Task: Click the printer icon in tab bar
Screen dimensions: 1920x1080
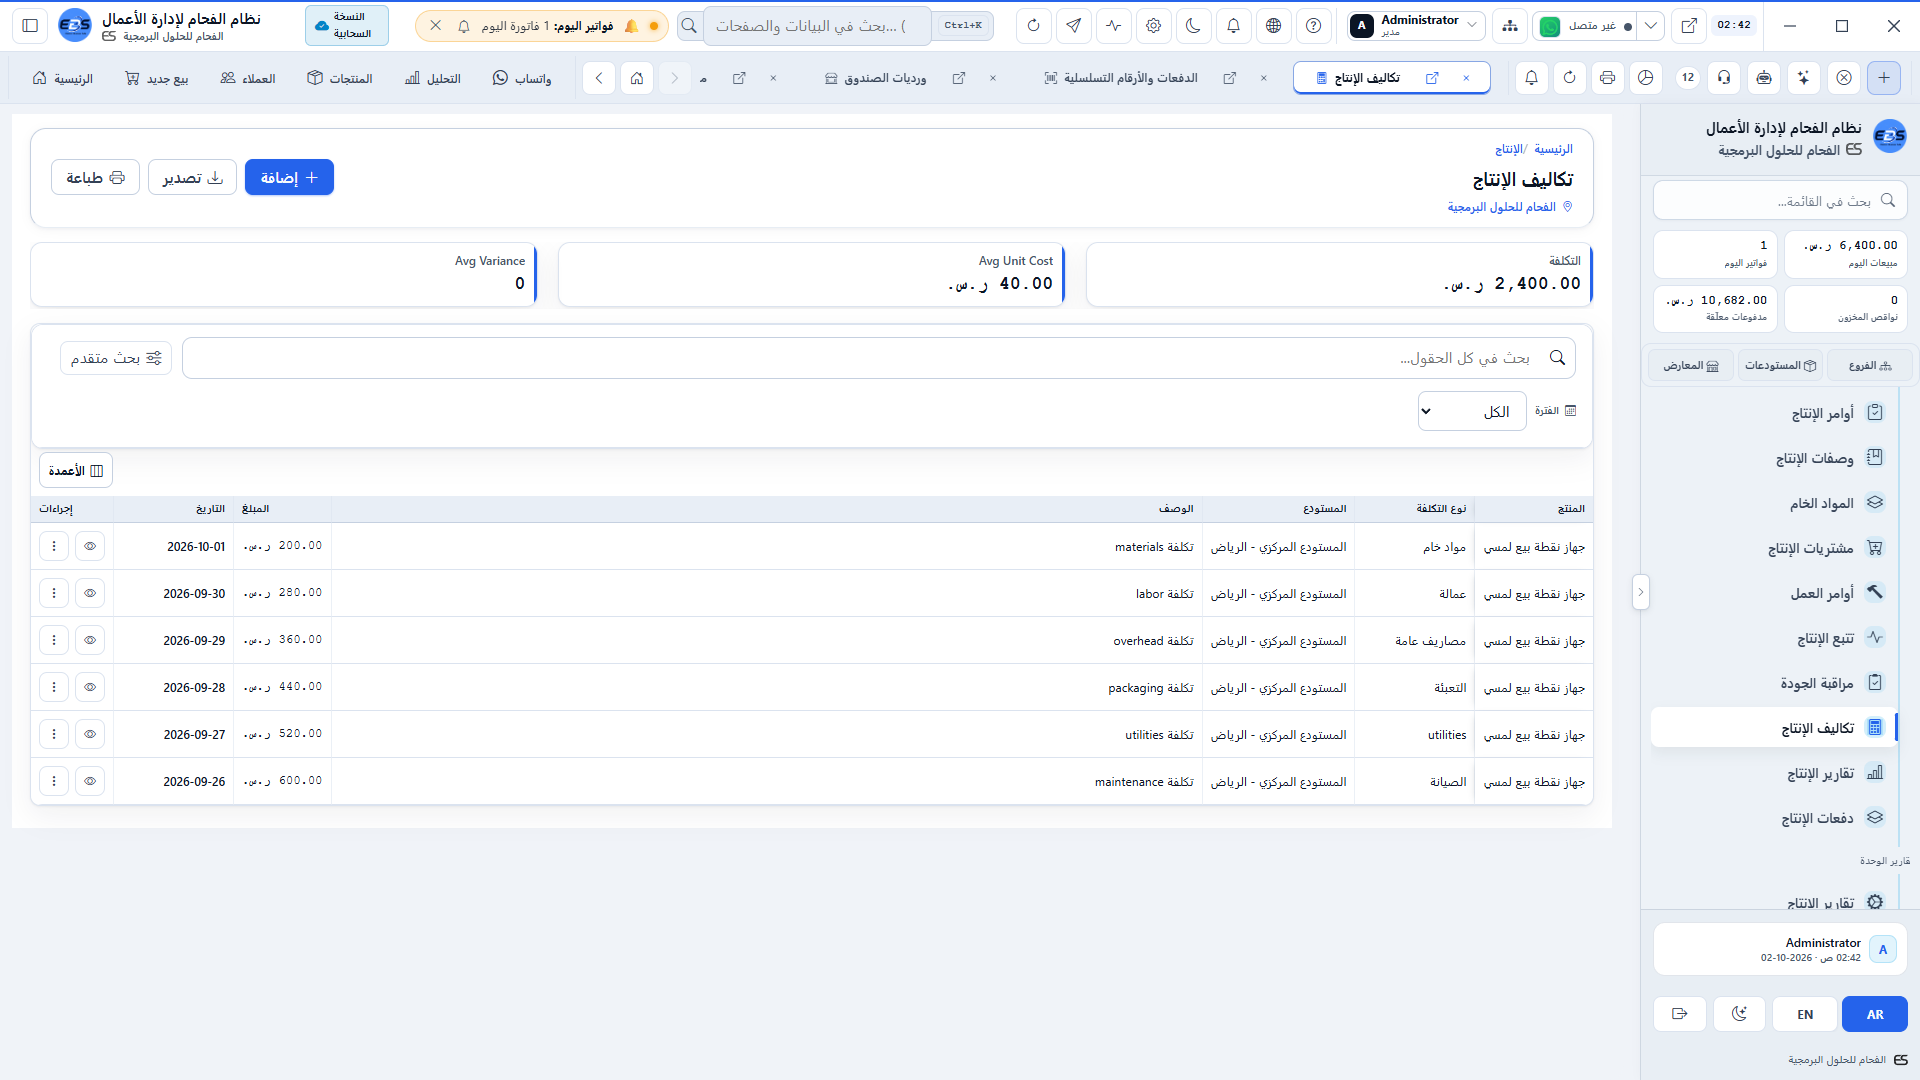Action: [1607, 78]
